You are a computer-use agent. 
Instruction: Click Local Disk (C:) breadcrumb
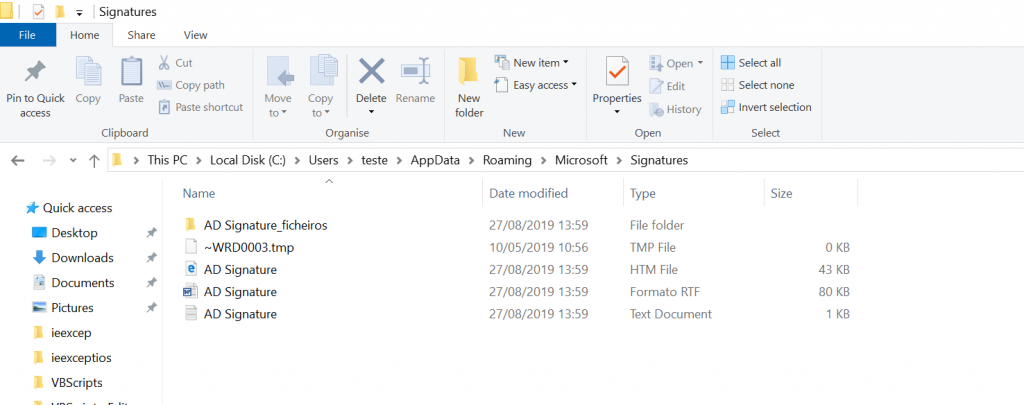point(248,160)
